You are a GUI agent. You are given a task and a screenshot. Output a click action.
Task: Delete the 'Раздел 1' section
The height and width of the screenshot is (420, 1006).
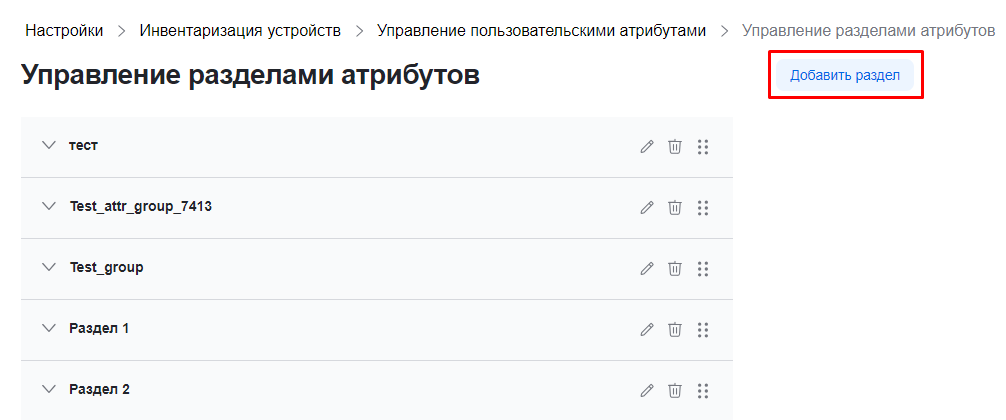[x=675, y=329]
